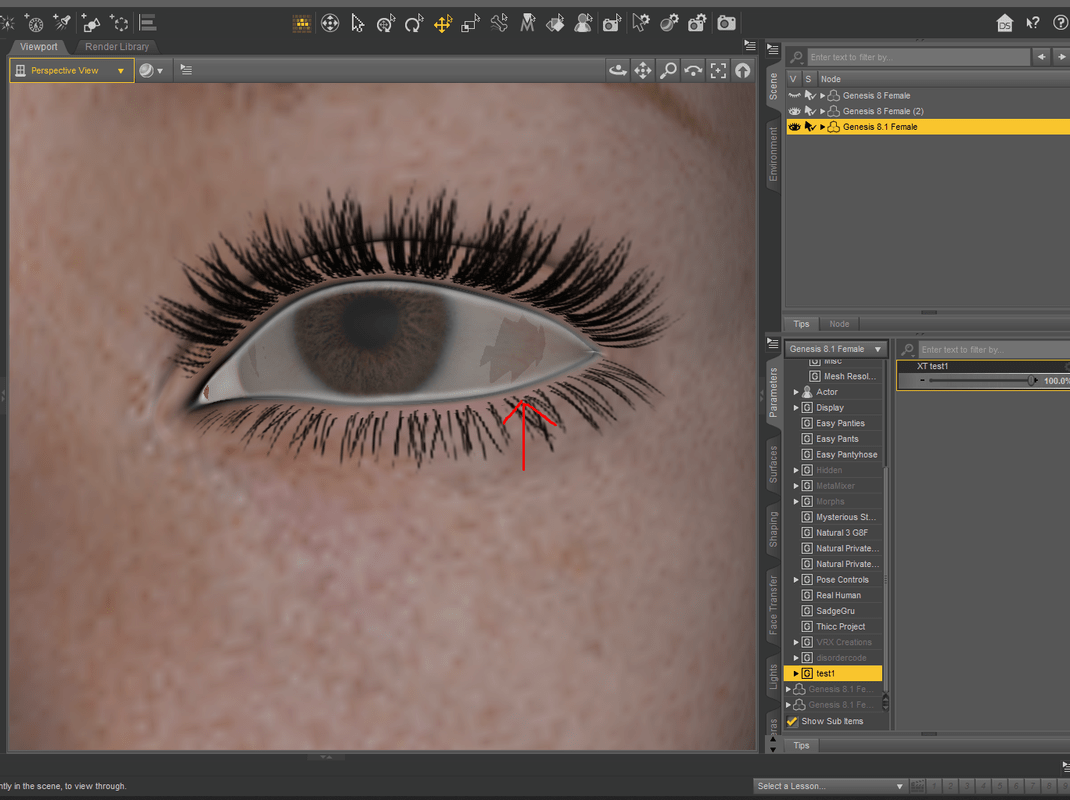The image size is (1070, 800).
Task: Activate the Rotate tool in toolbar
Action: (414, 24)
